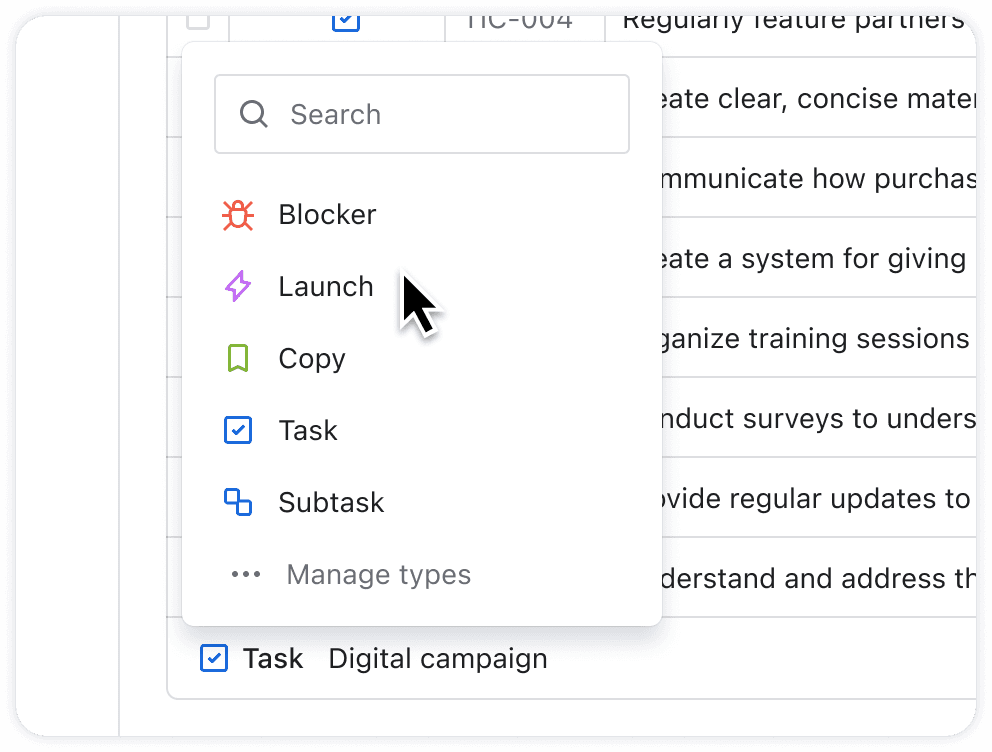Click the magnifying glass search icon
Viewport: 992px width, 752px height.
[253, 113]
